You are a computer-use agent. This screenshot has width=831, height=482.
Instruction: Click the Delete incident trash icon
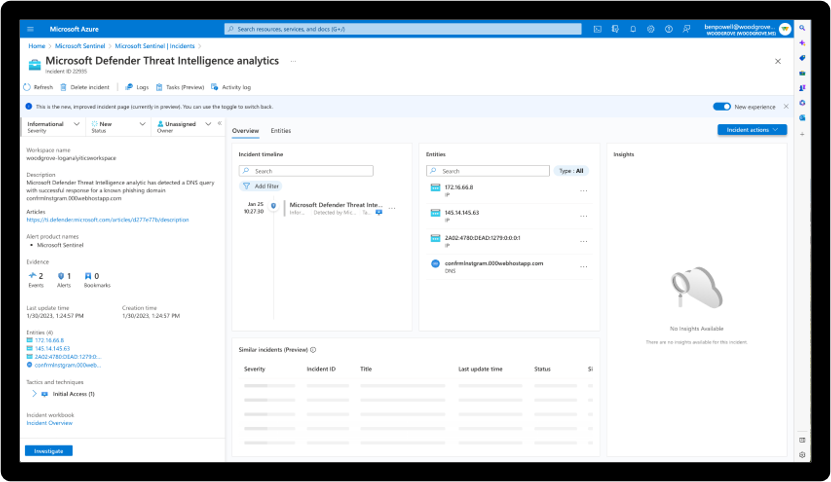[64, 87]
